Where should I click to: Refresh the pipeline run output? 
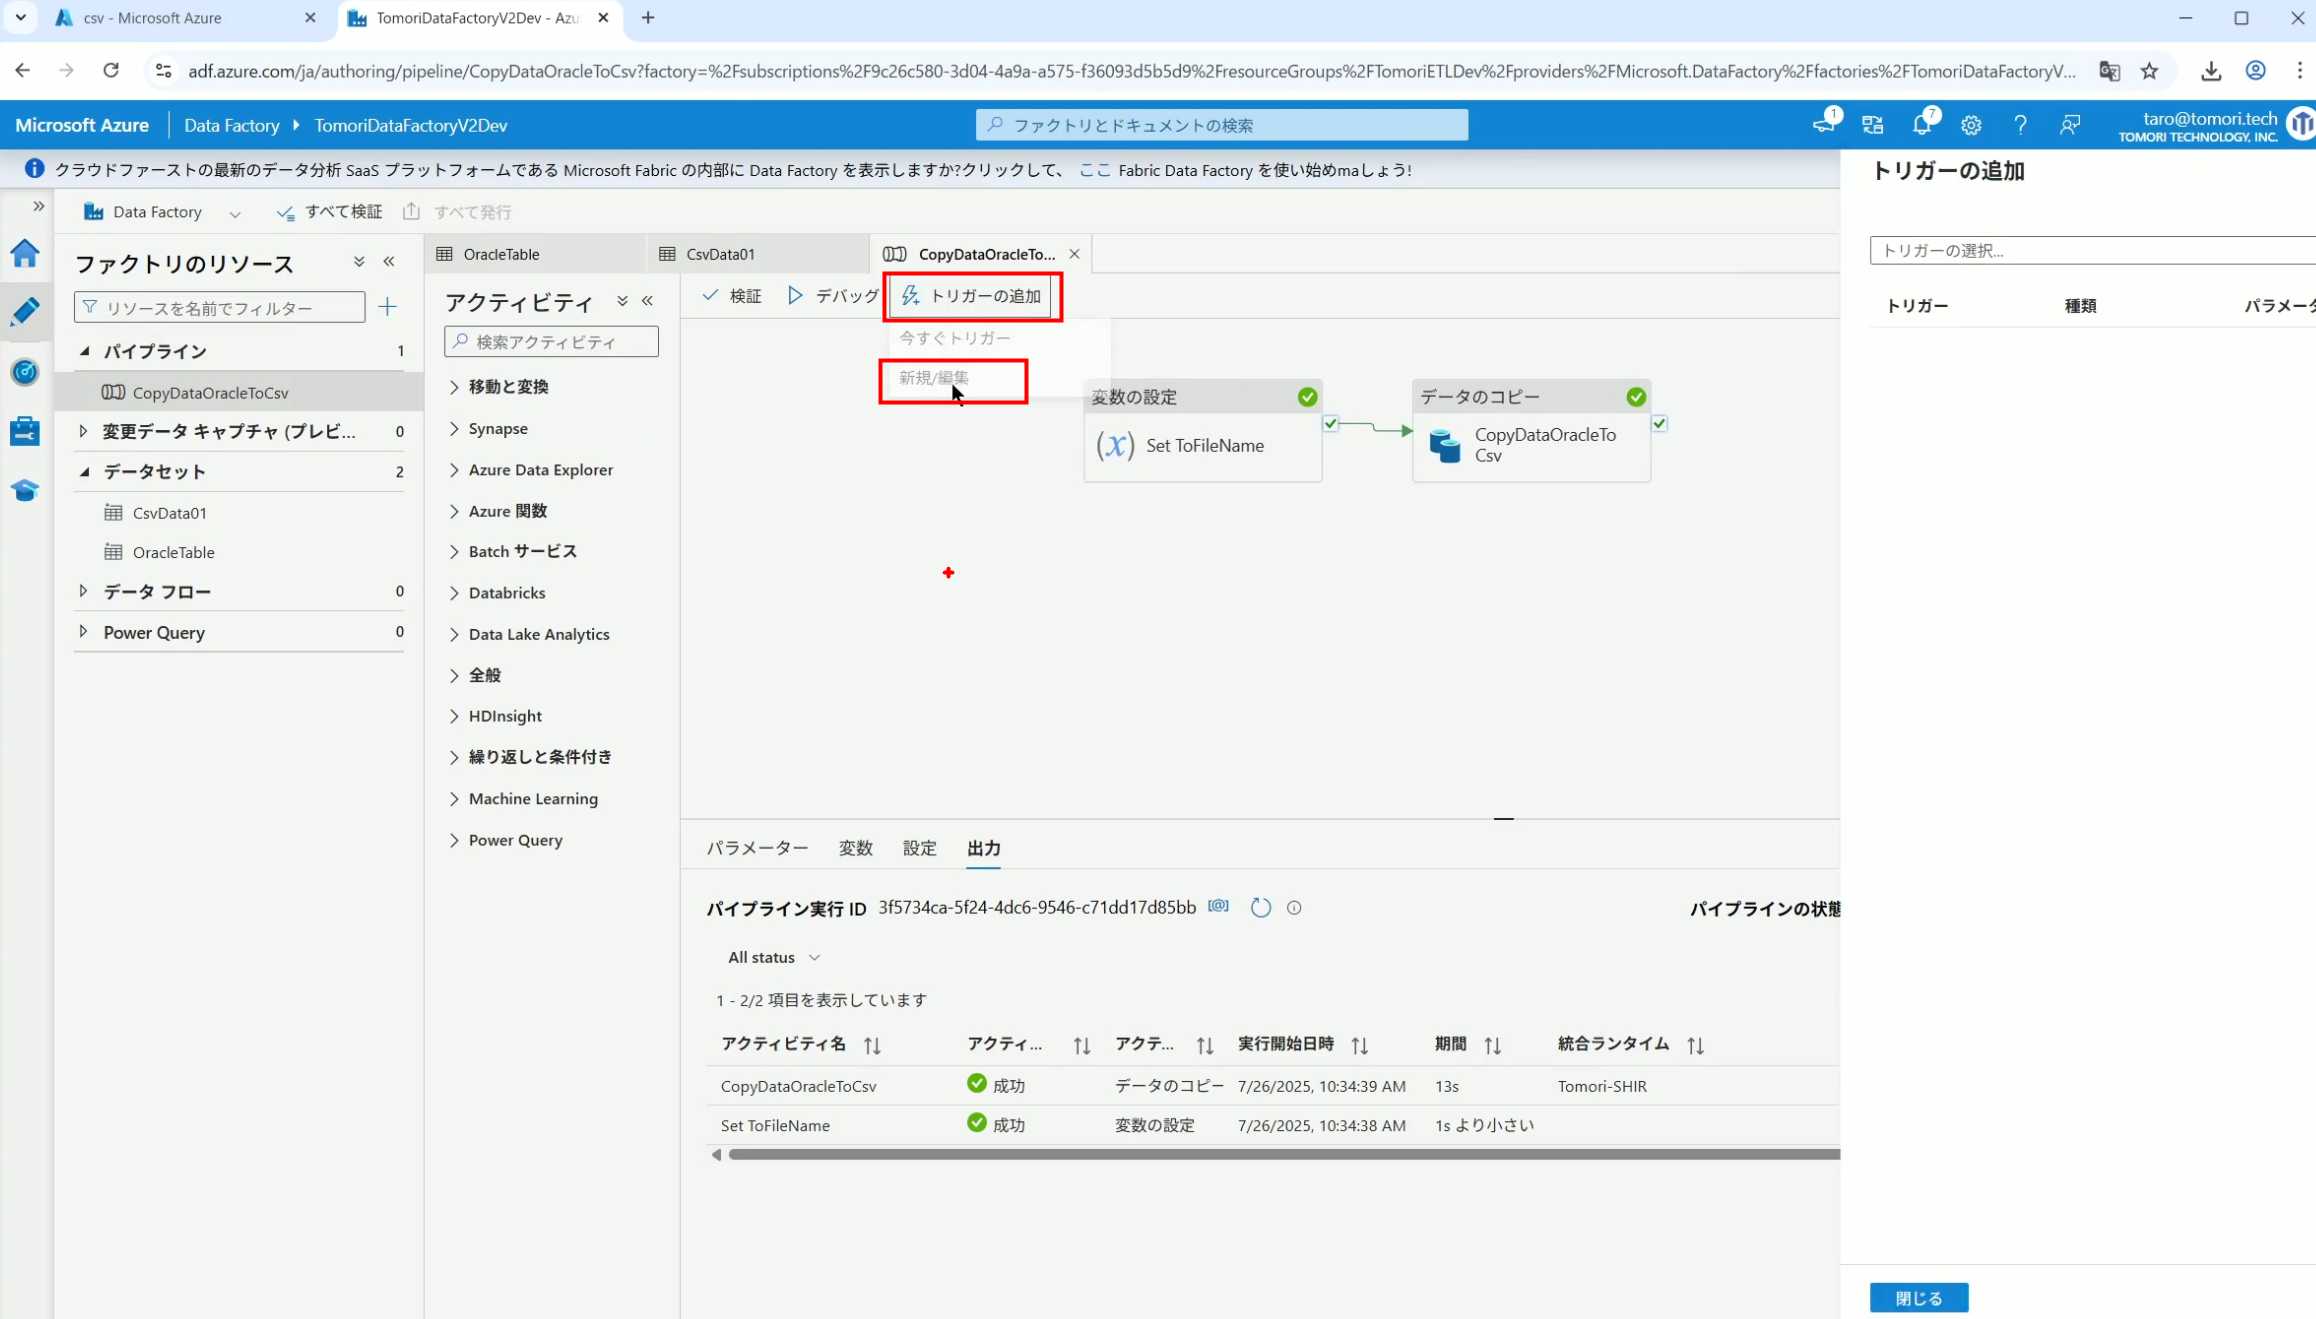1260,907
